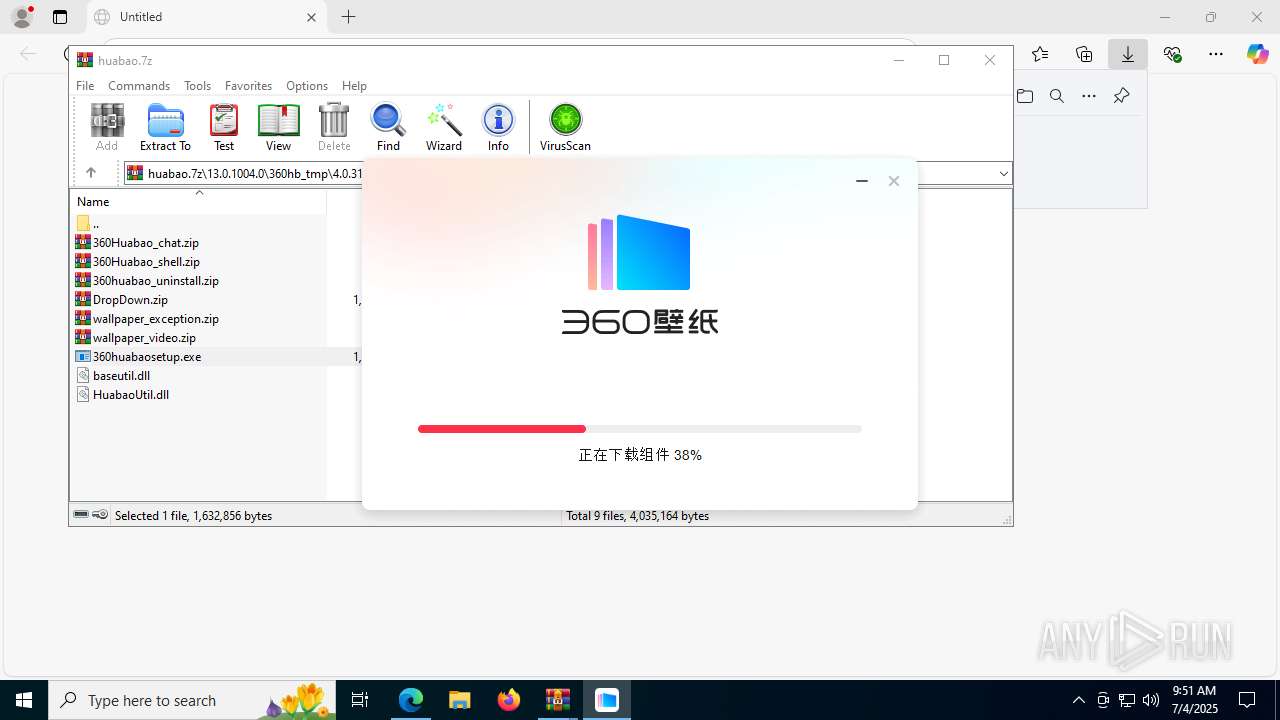Image resolution: width=1280 pixels, height=720 pixels.
Task: Click the download progress bar in installer
Action: click(640, 429)
